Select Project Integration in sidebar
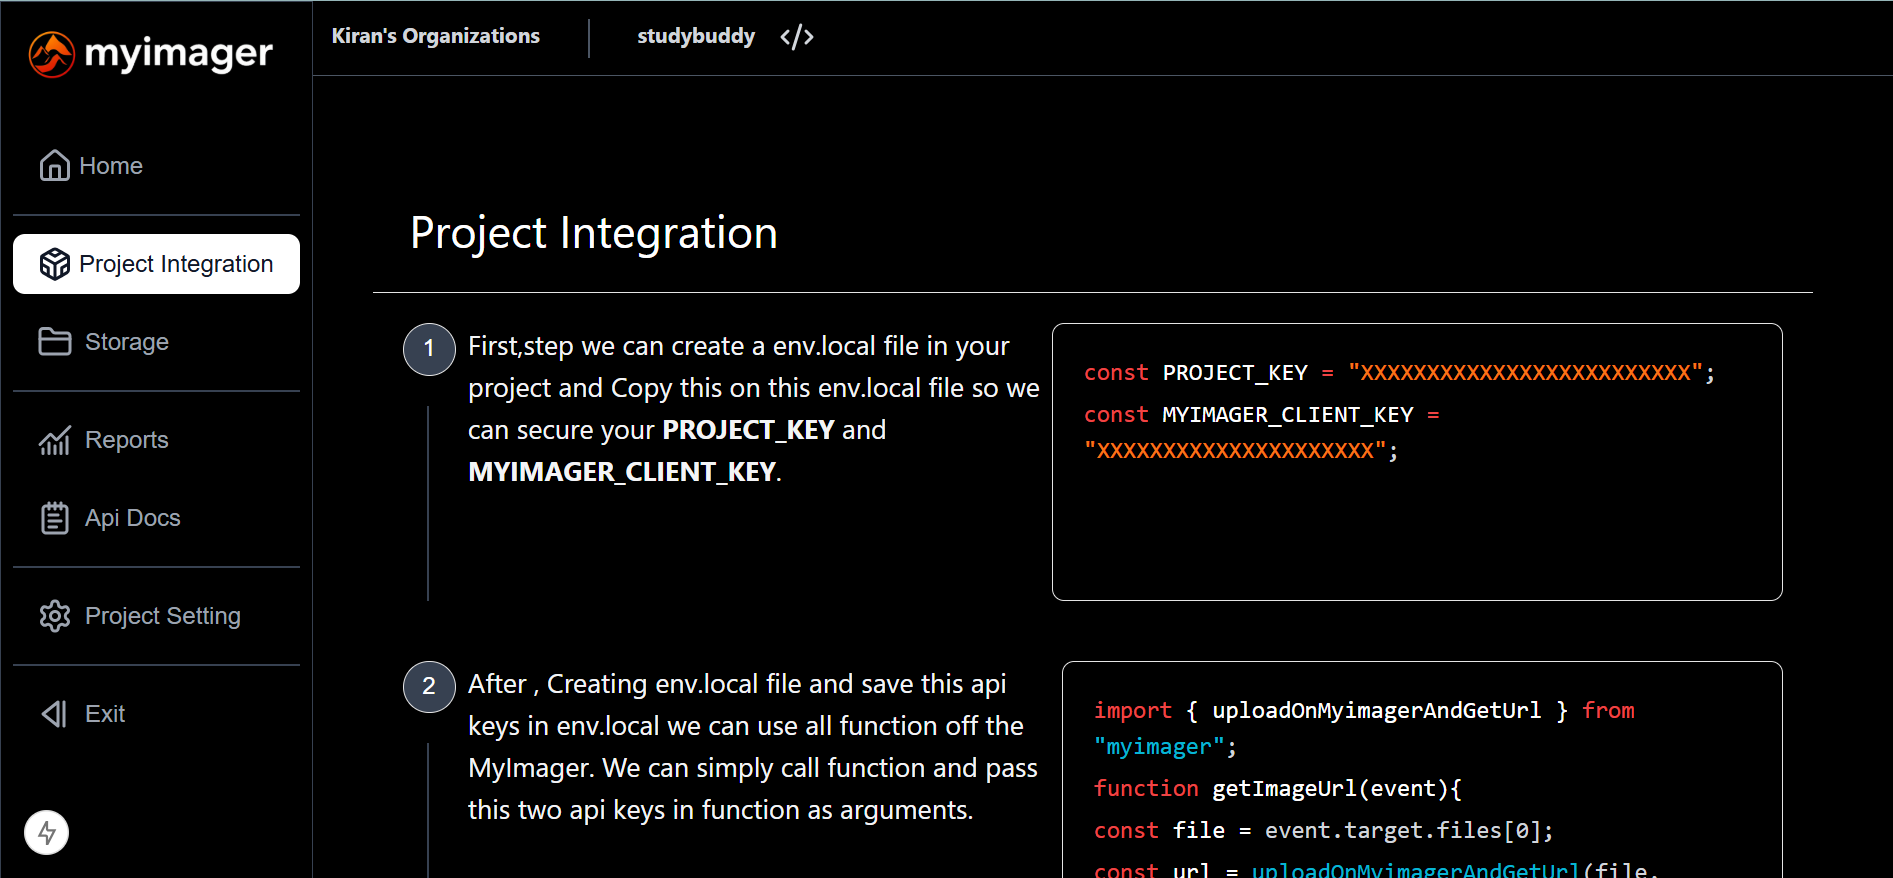 (x=156, y=264)
